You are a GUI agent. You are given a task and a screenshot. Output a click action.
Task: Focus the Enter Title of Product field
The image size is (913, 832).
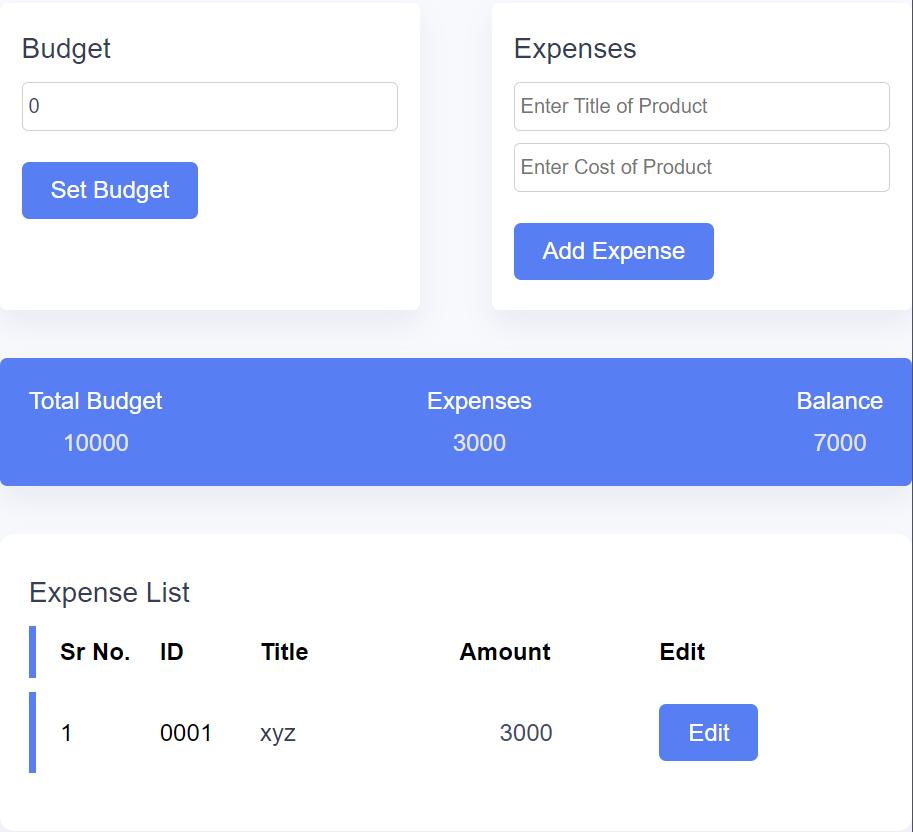pos(701,106)
